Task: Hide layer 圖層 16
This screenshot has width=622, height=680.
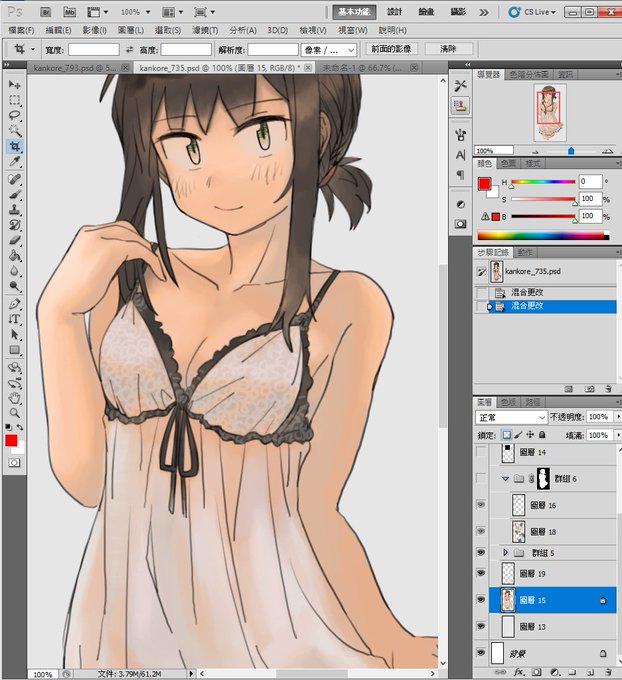Action: click(x=481, y=505)
